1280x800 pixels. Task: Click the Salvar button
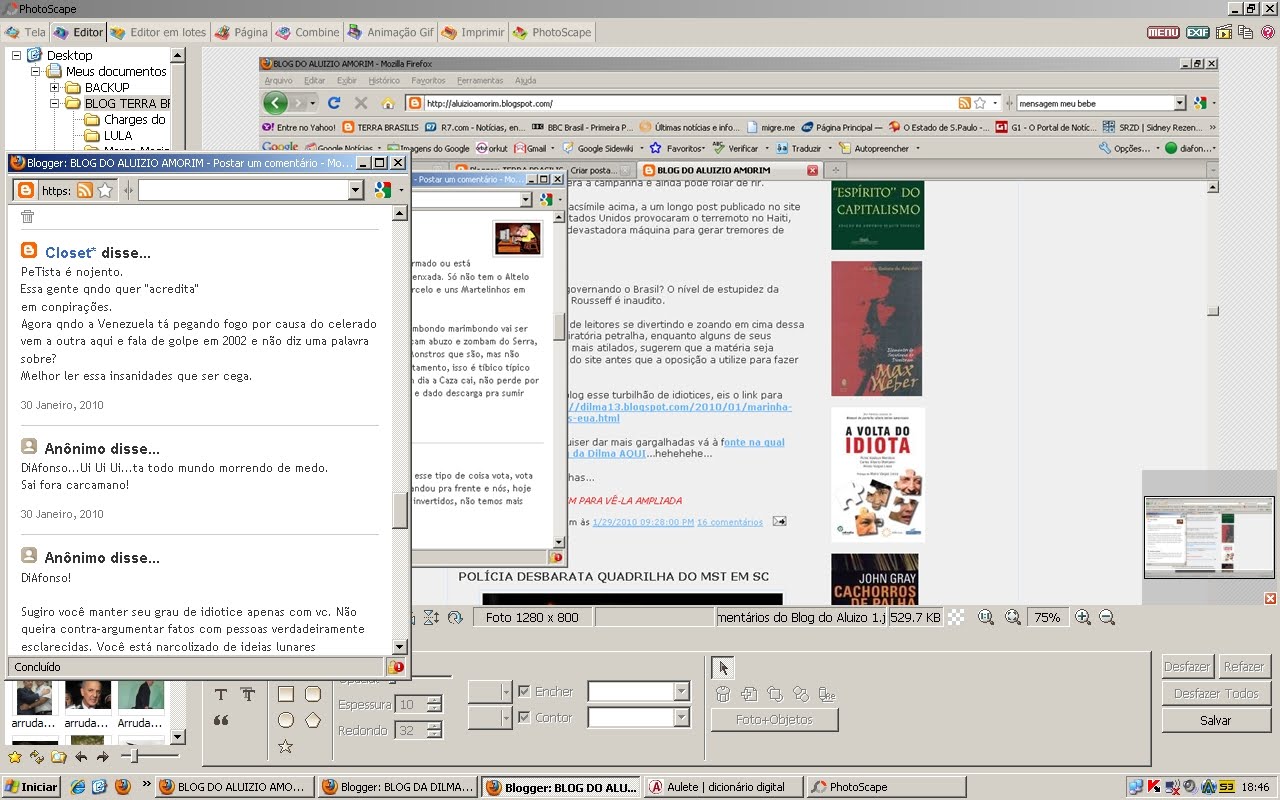(x=1215, y=720)
